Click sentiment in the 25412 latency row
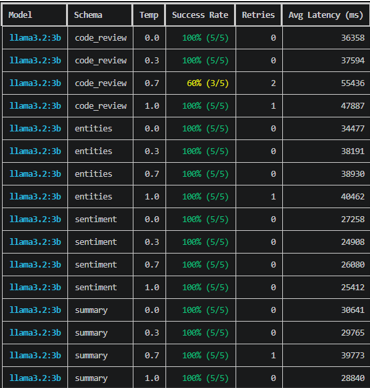This screenshot has height=388, width=370. pos(96,287)
